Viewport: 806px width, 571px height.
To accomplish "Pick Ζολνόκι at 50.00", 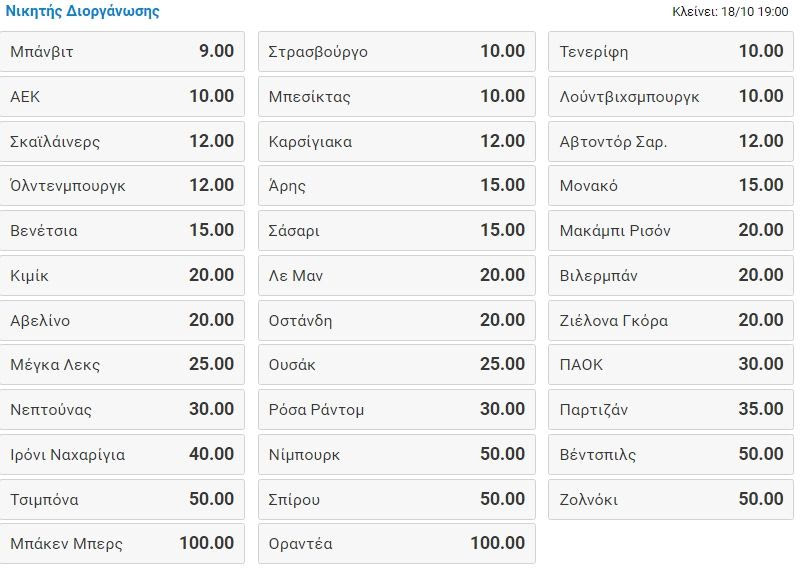I will [x=671, y=499].
